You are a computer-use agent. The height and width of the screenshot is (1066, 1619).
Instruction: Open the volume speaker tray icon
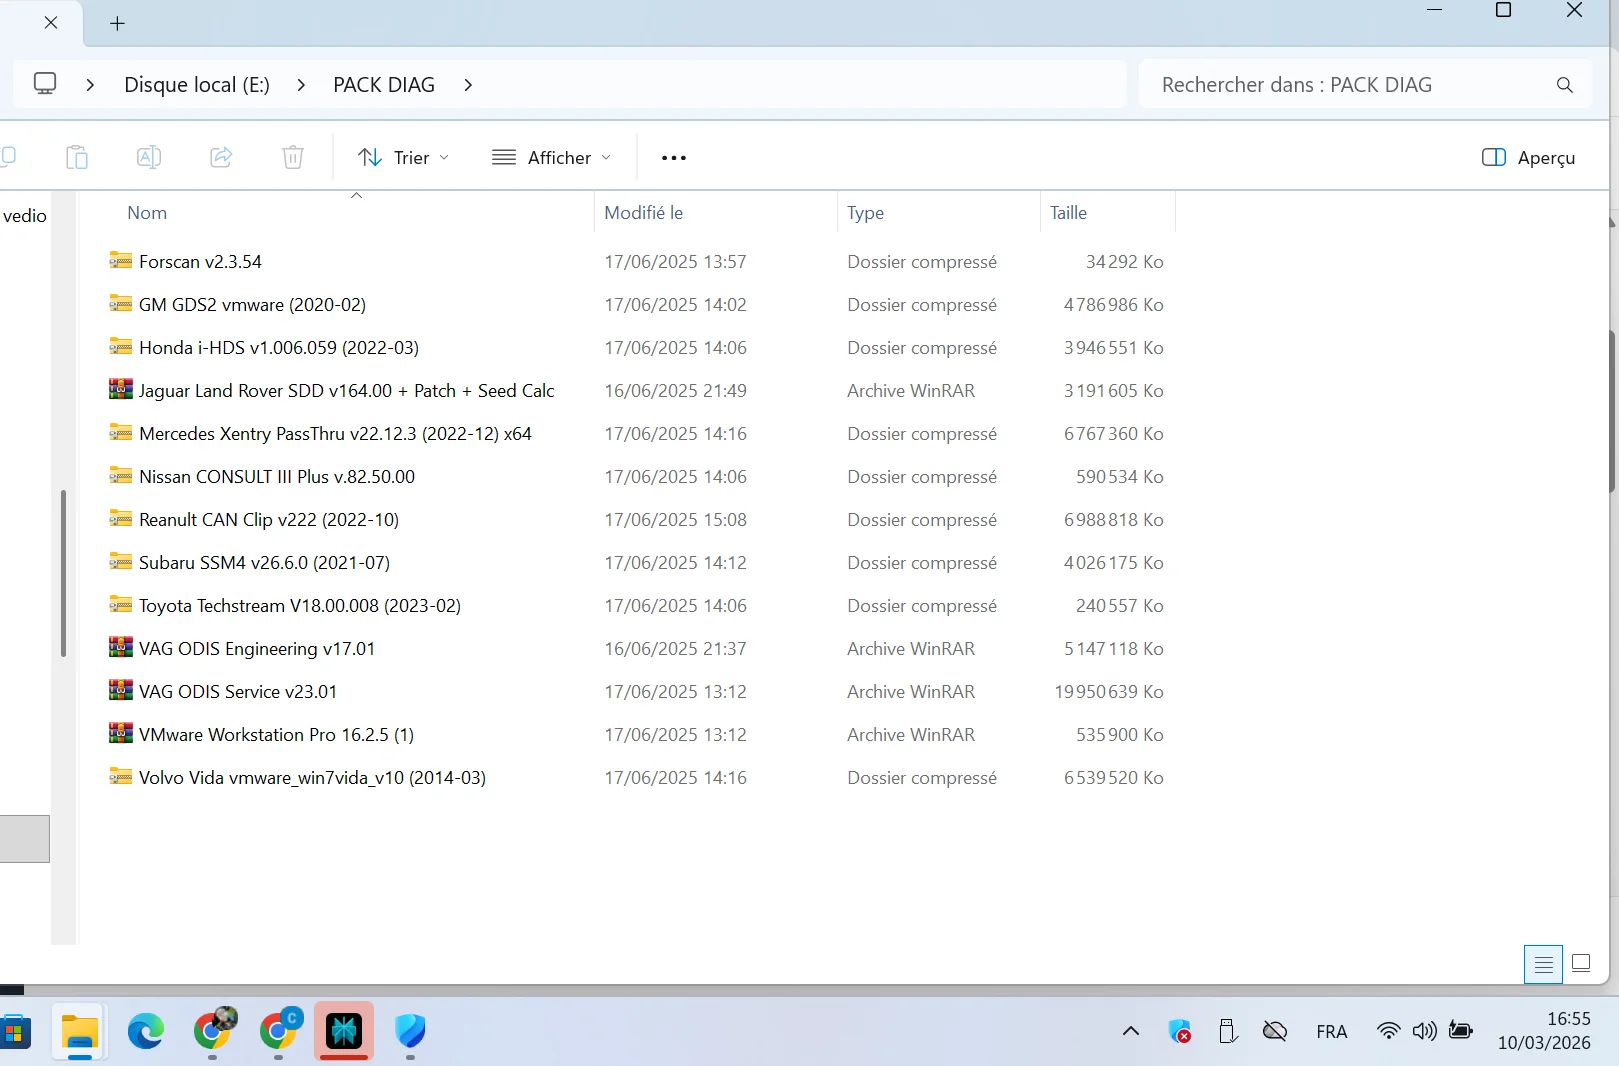point(1424,1031)
